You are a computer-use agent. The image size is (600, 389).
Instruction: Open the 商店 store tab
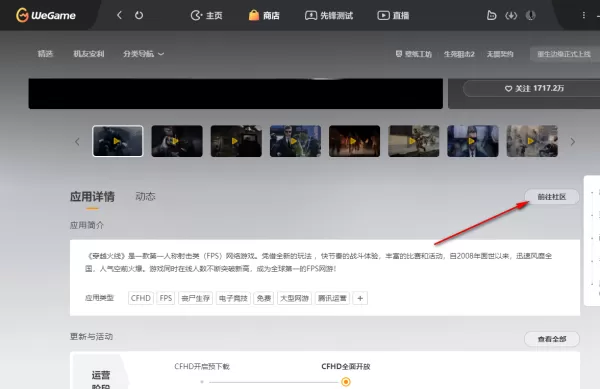pos(264,15)
